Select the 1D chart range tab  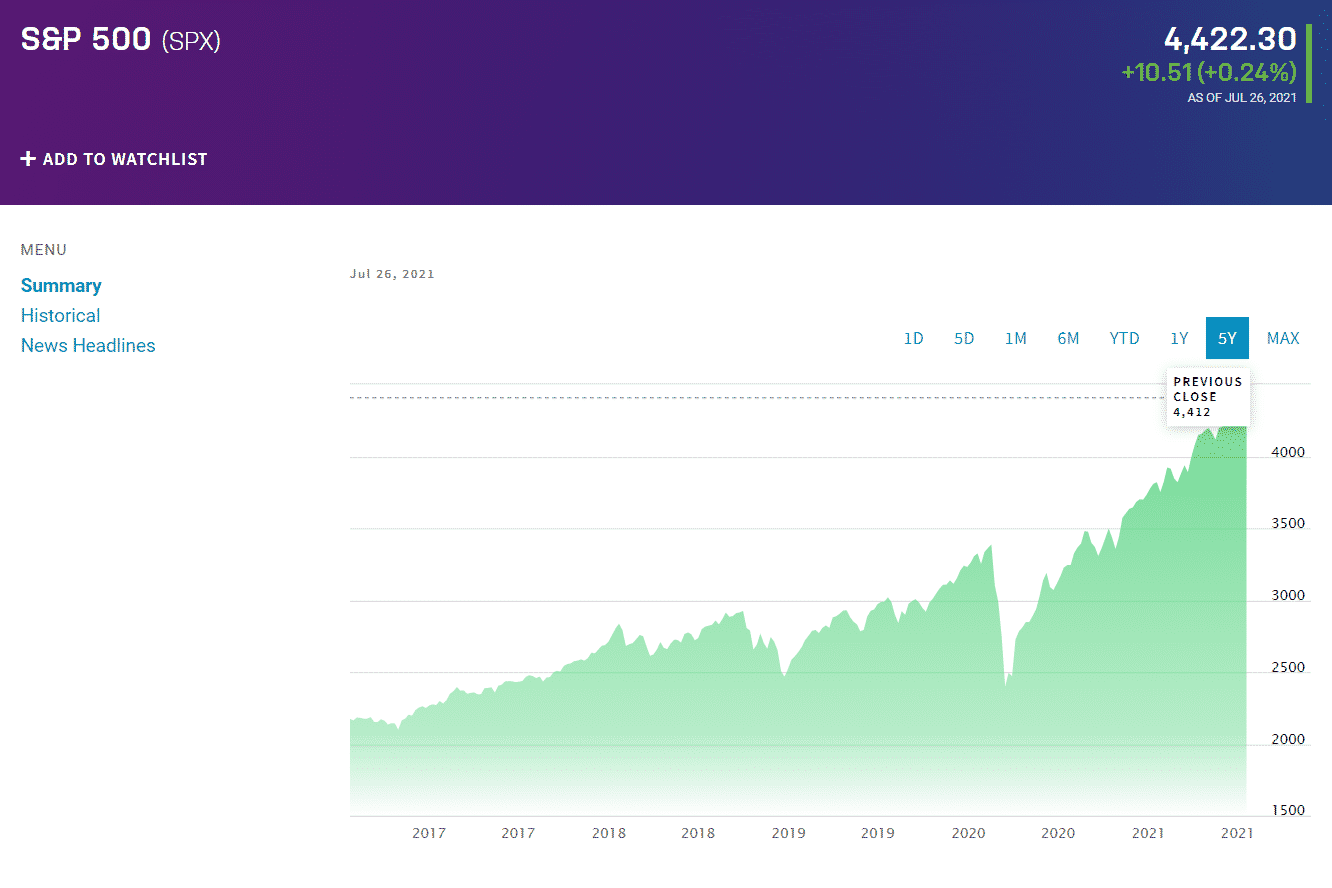click(x=914, y=338)
